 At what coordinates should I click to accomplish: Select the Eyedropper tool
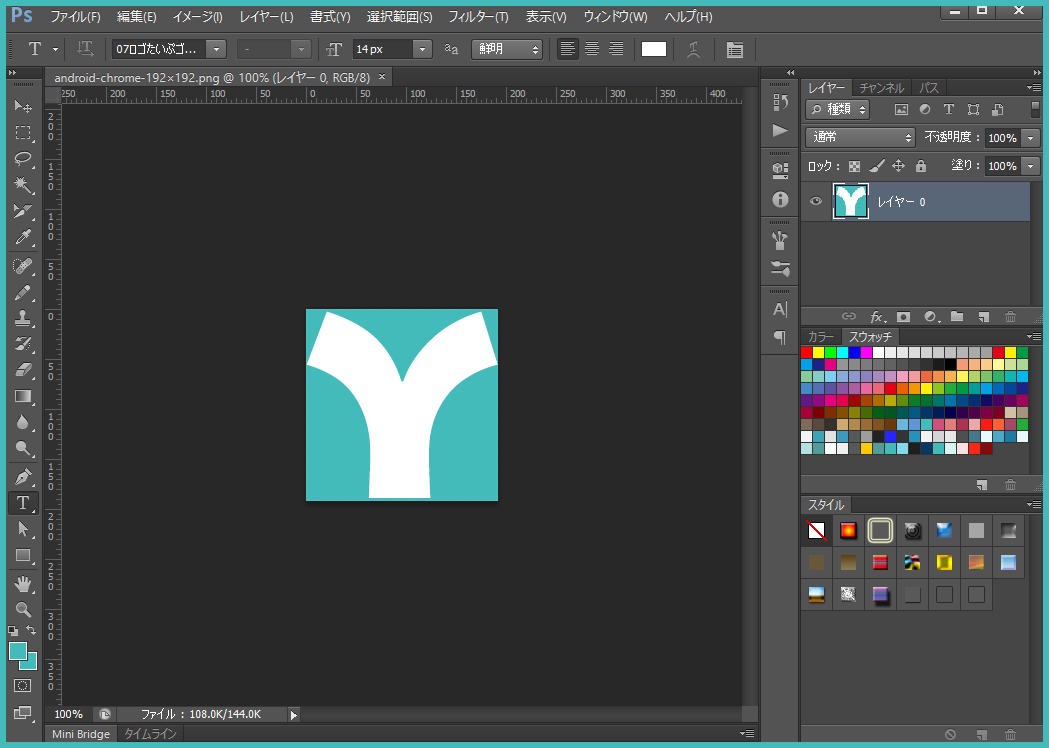[x=22, y=238]
